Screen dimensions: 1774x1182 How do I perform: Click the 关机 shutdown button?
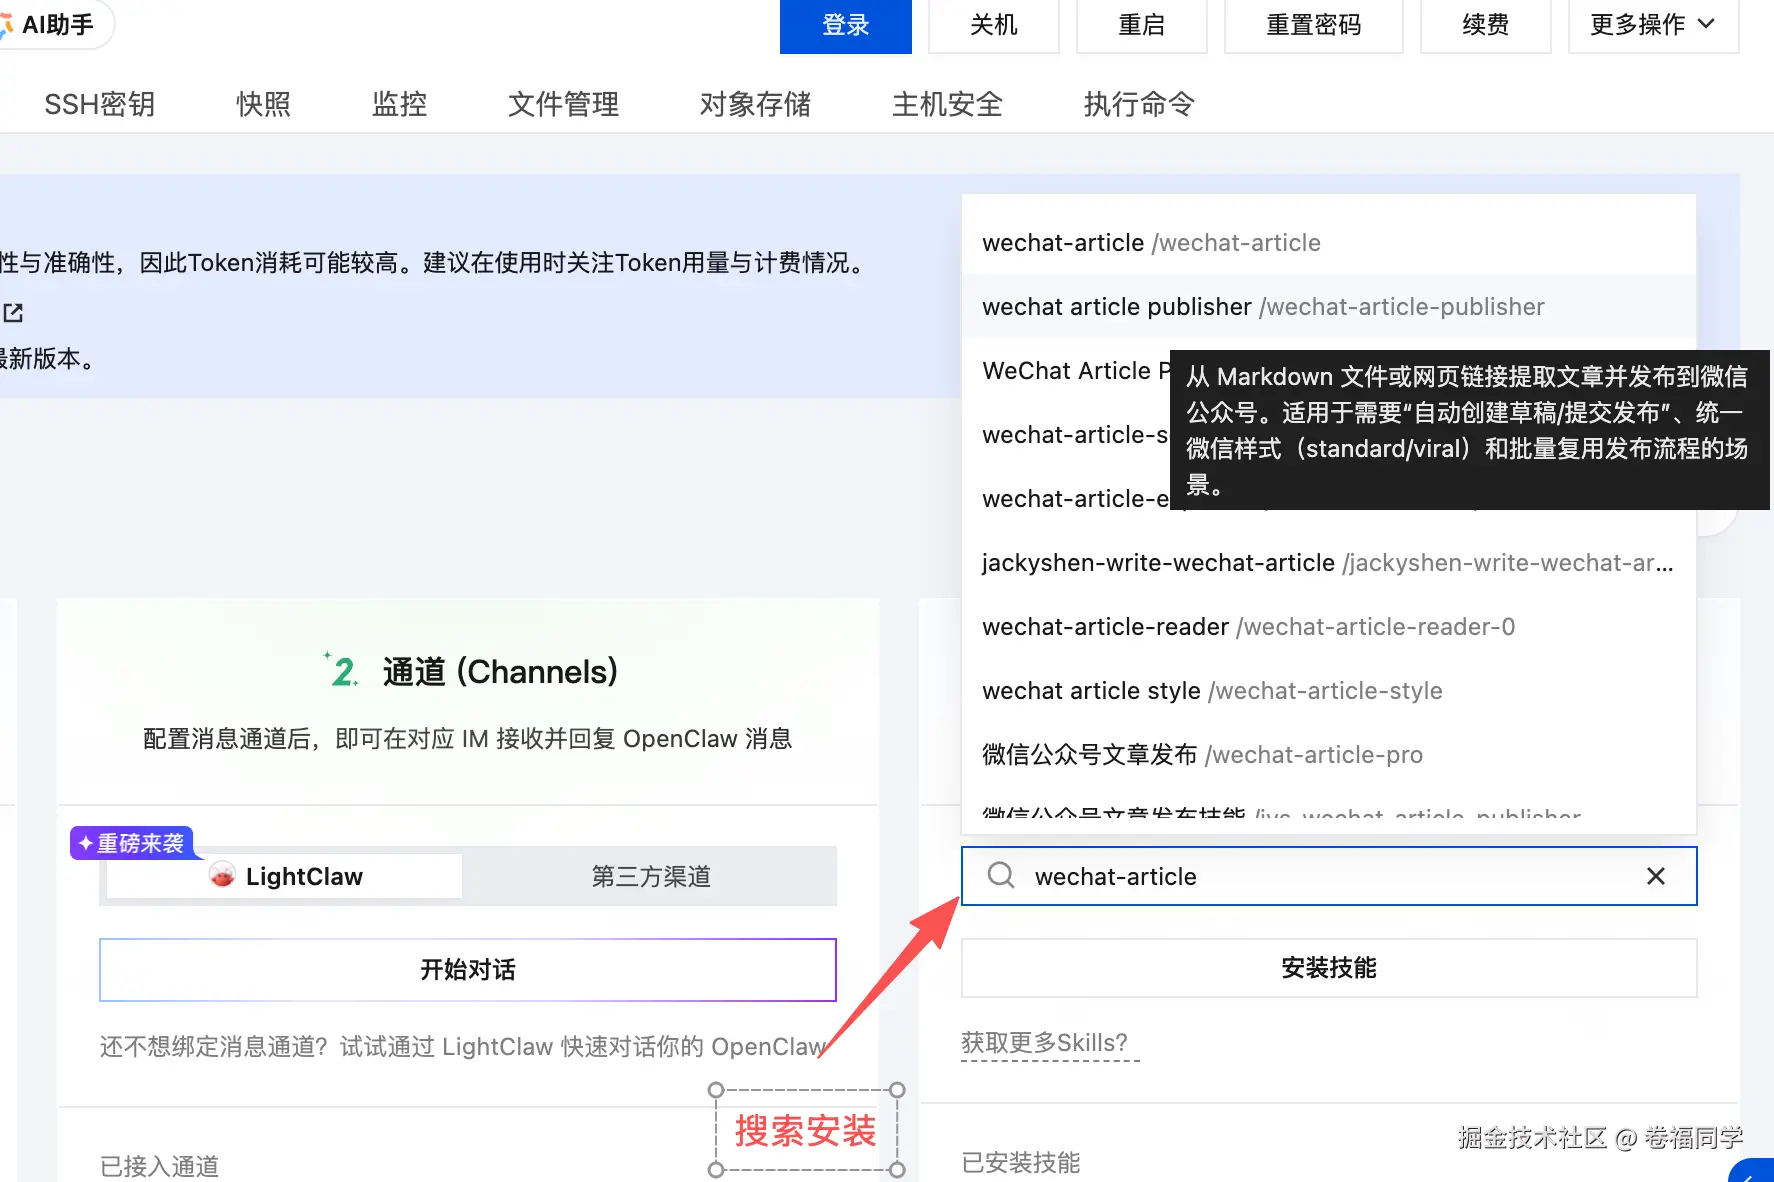(993, 25)
